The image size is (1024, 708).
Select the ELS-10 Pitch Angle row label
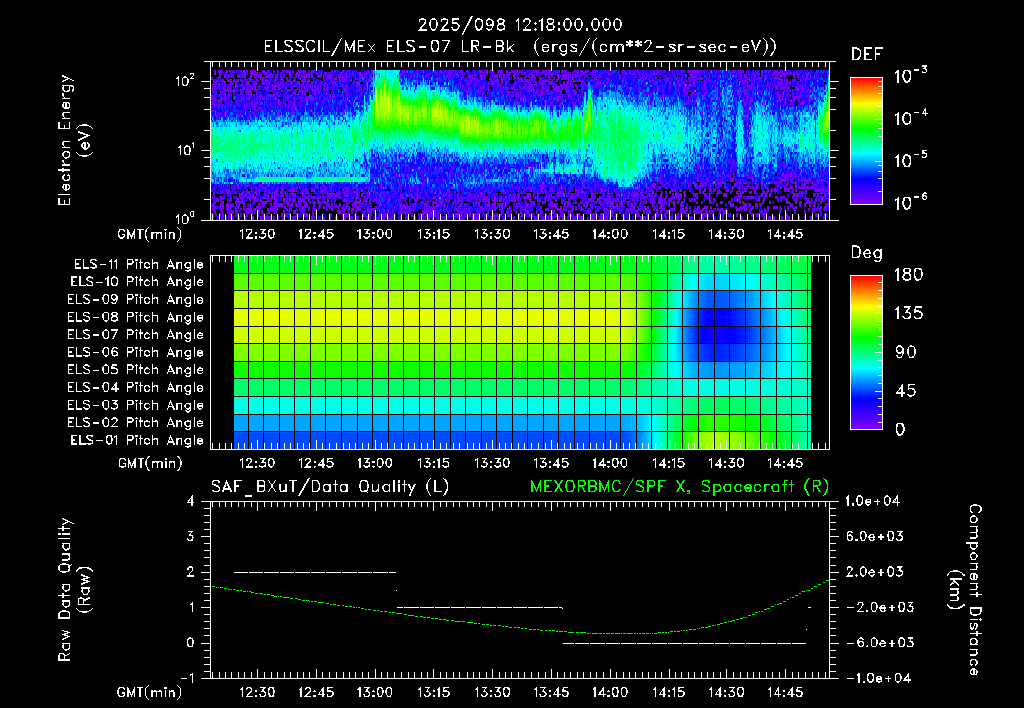click(x=137, y=282)
